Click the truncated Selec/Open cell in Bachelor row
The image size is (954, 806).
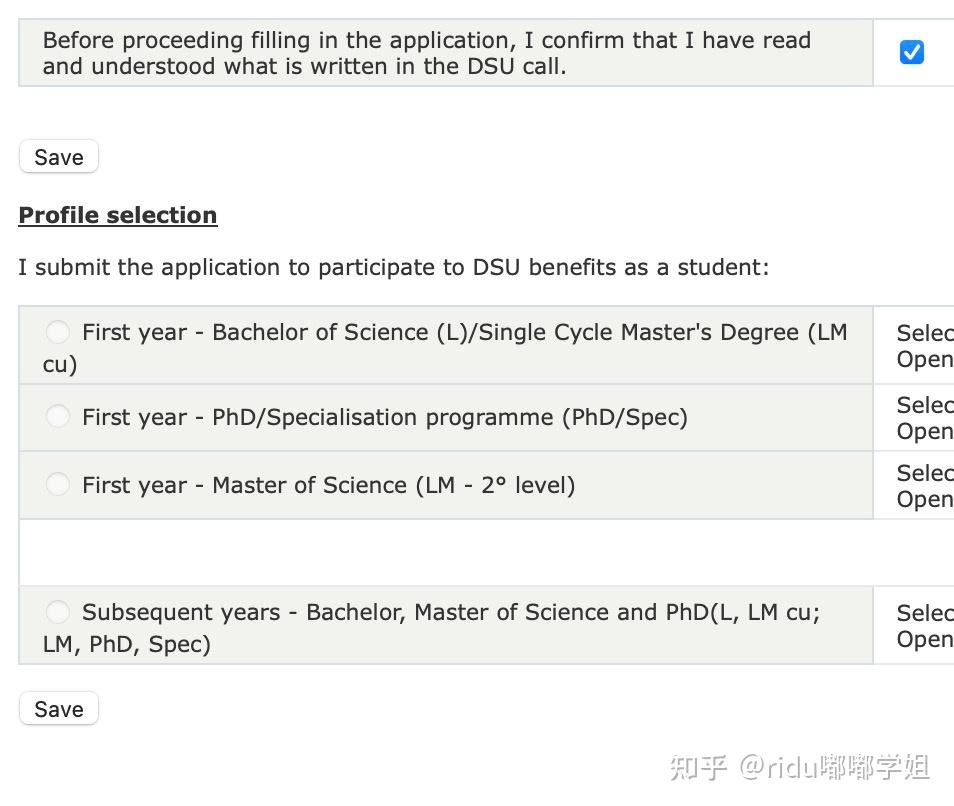[x=924, y=346]
